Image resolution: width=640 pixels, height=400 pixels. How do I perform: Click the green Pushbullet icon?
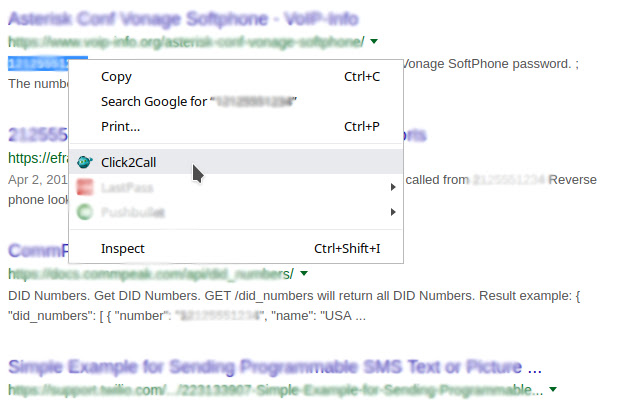click(85, 212)
